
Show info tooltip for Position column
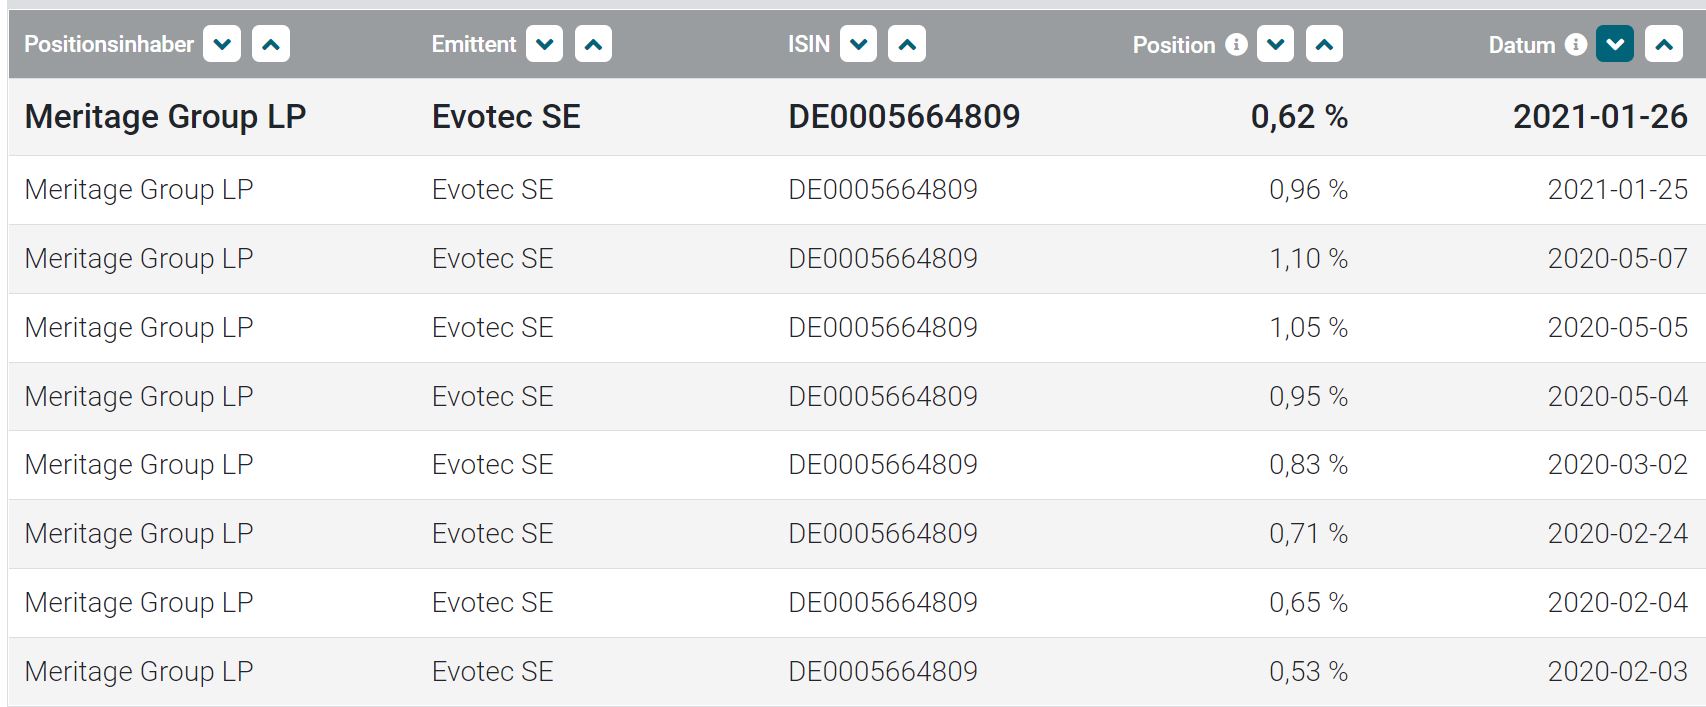point(1237,44)
